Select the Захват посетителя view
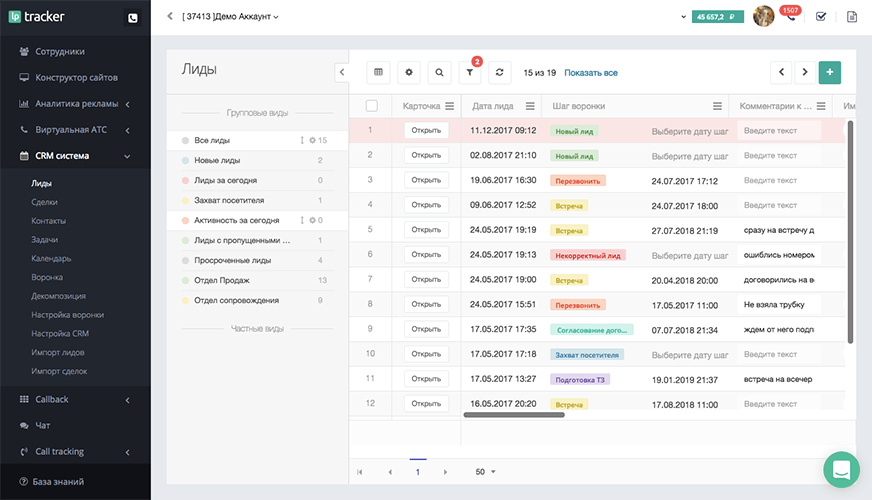 [x=257, y=200]
